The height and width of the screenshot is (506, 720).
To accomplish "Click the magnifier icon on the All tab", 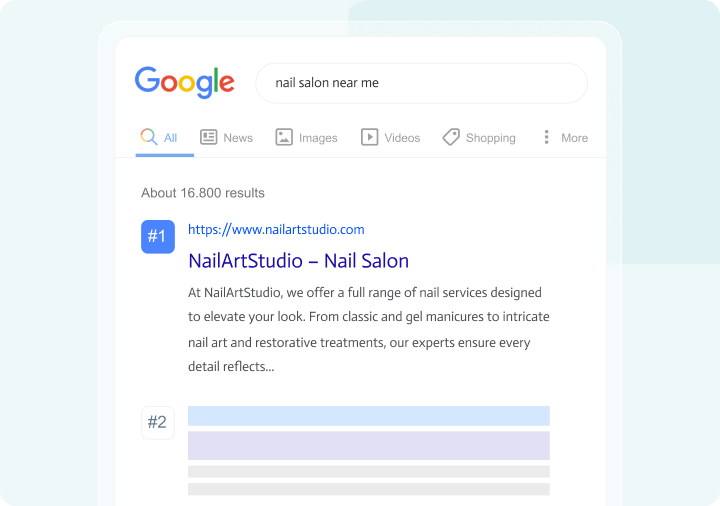I will 149,137.
